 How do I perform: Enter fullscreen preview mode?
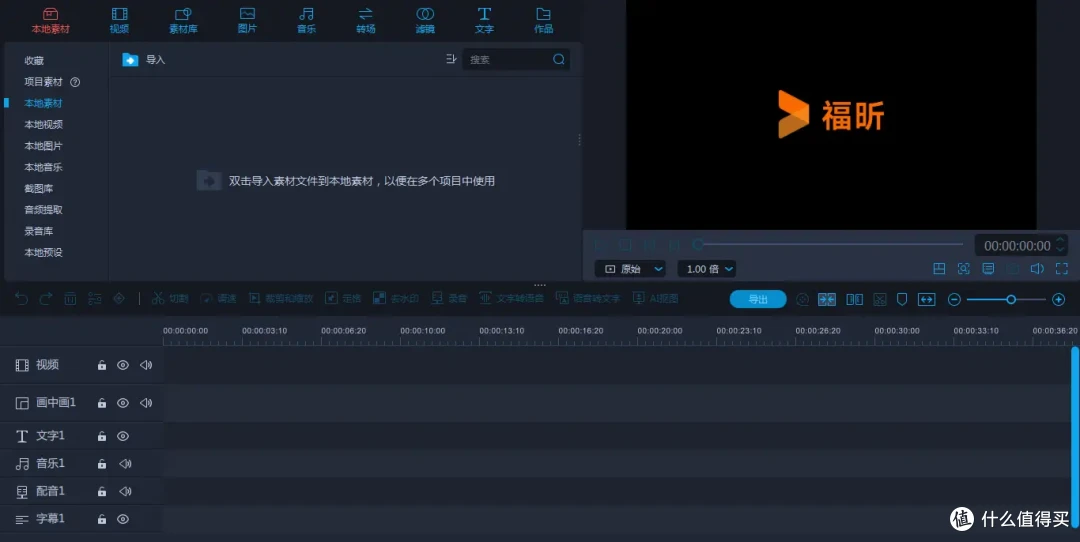pyautogui.click(x=1061, y=269)
